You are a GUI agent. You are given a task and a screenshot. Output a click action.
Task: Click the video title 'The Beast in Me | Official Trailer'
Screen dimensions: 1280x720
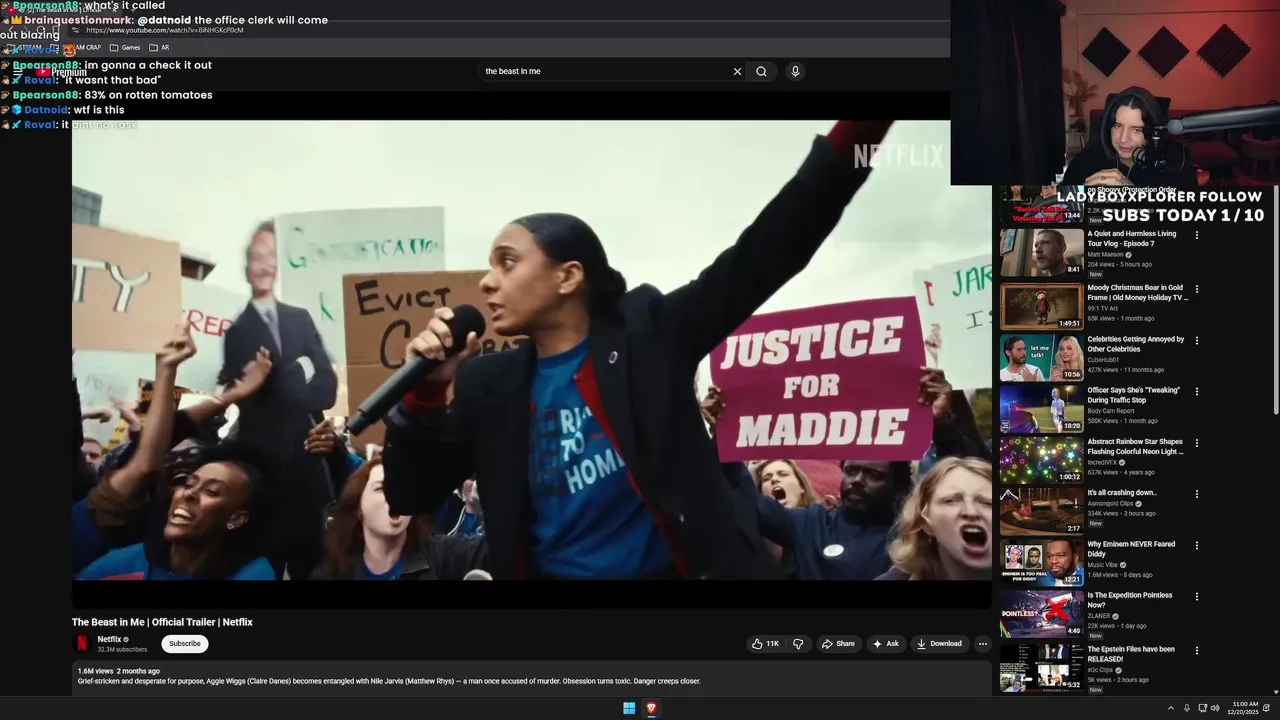[x=162, y=622]
